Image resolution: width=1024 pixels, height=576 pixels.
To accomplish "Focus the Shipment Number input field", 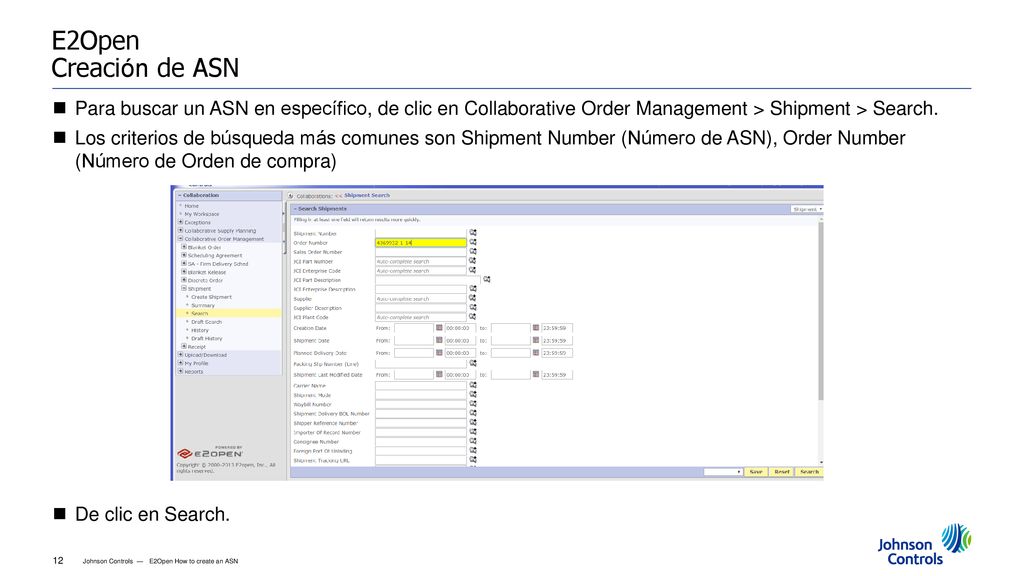I will [x=421, y=233].
